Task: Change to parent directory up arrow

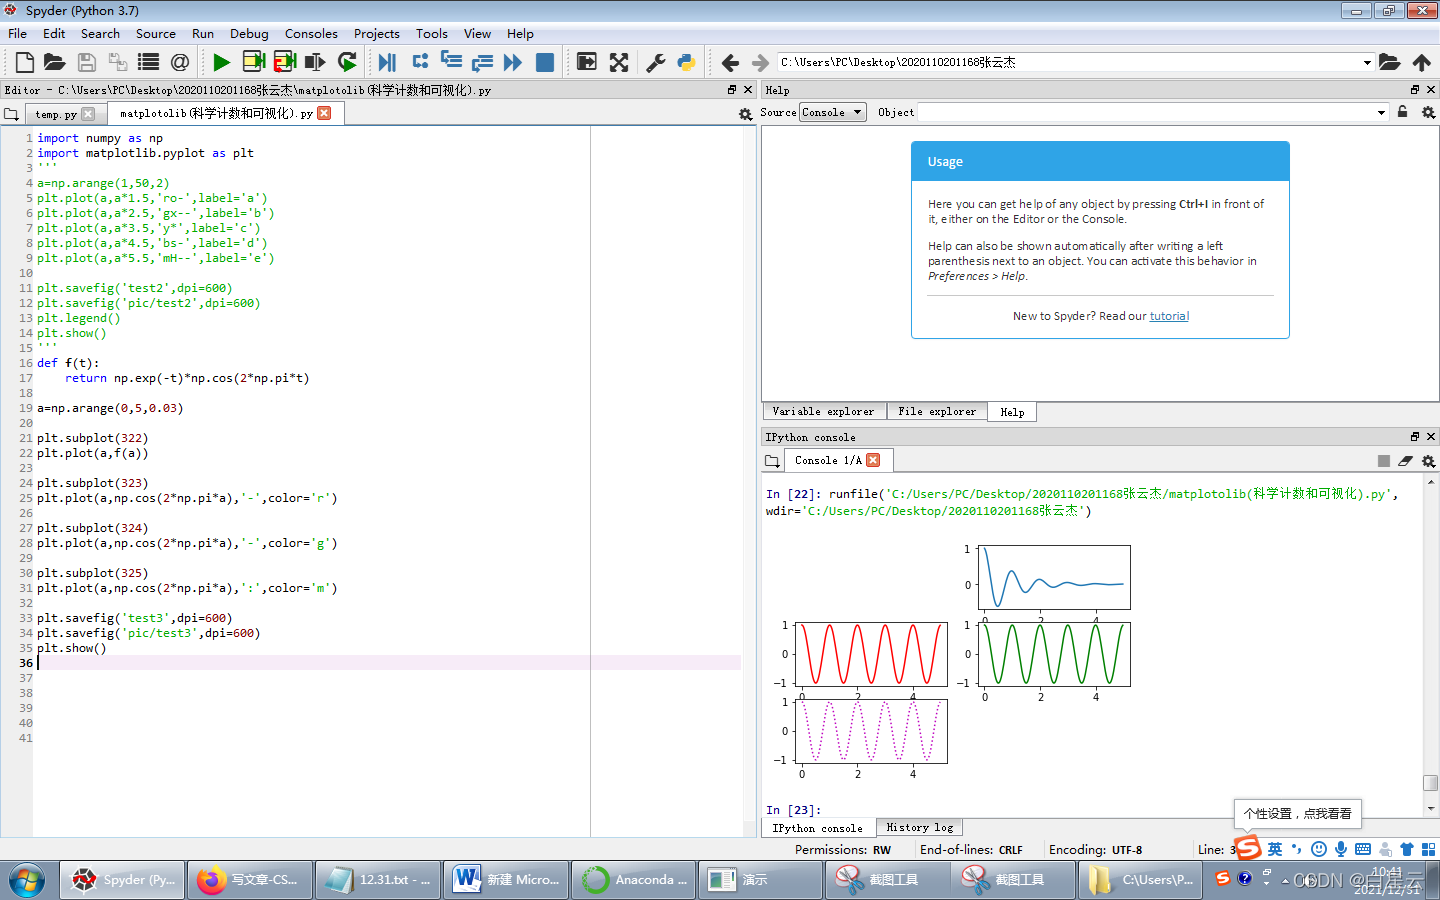Action: pos(1421,62)
